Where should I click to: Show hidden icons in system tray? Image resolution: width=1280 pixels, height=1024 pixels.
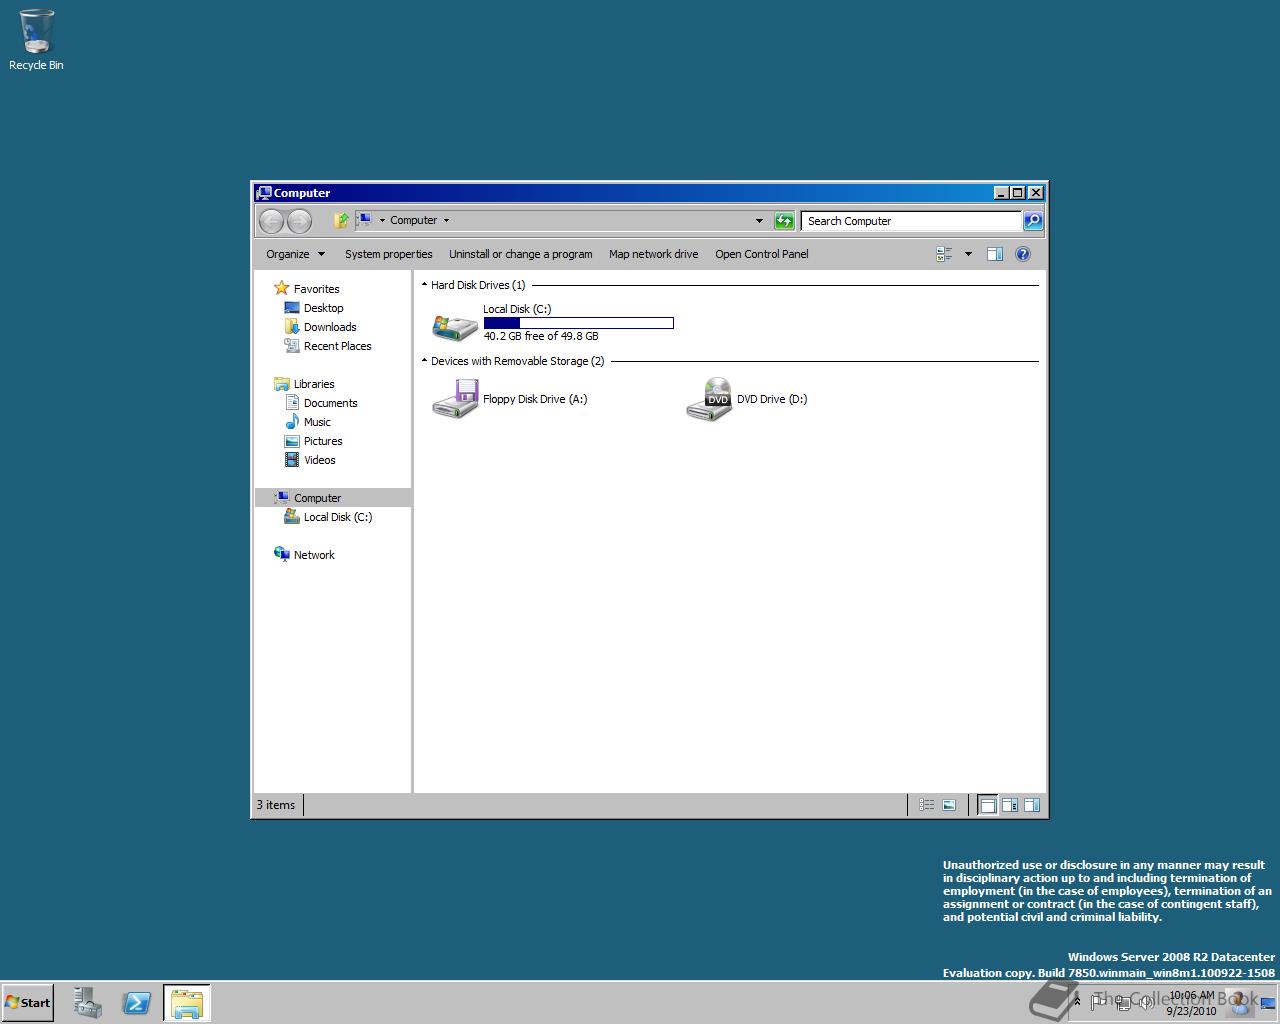coord(1077,1002)
